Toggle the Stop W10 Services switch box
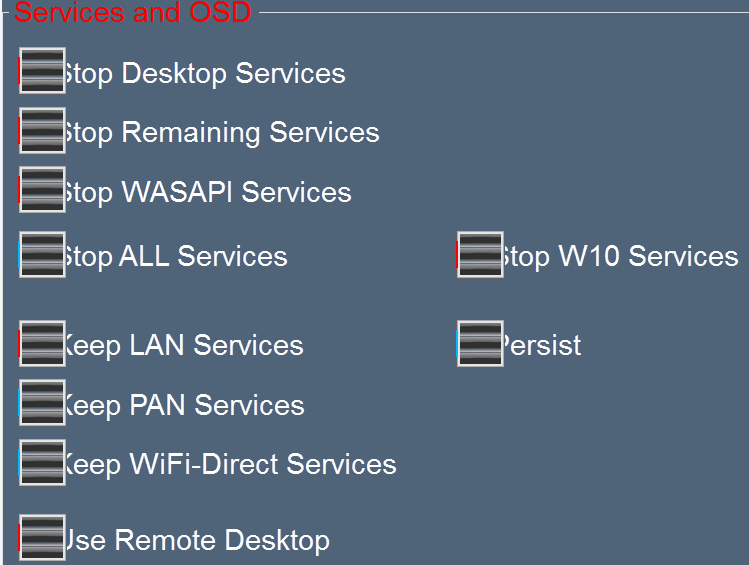Screen dimensions: 749x565 pos(480,255)
